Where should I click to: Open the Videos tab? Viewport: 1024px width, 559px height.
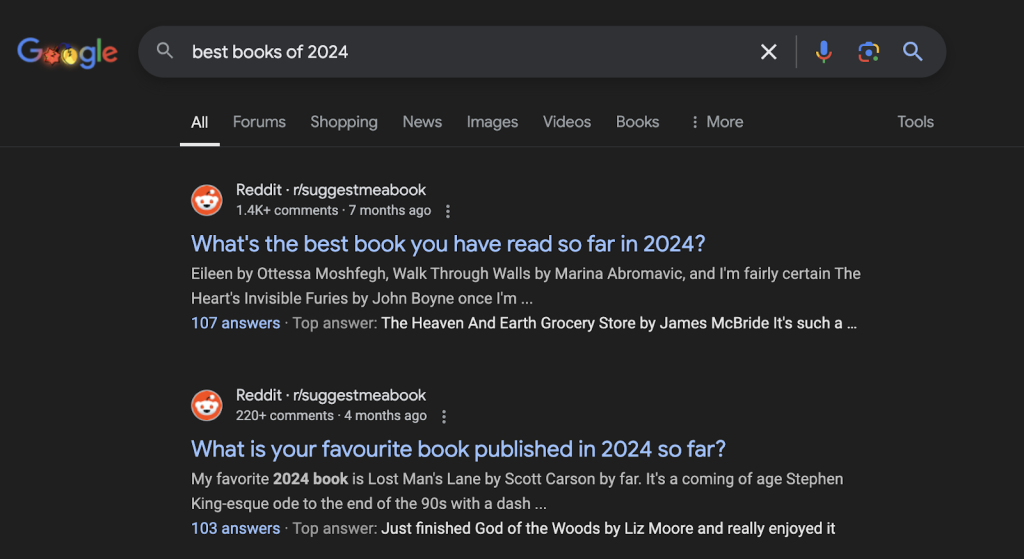pos(567,121)
